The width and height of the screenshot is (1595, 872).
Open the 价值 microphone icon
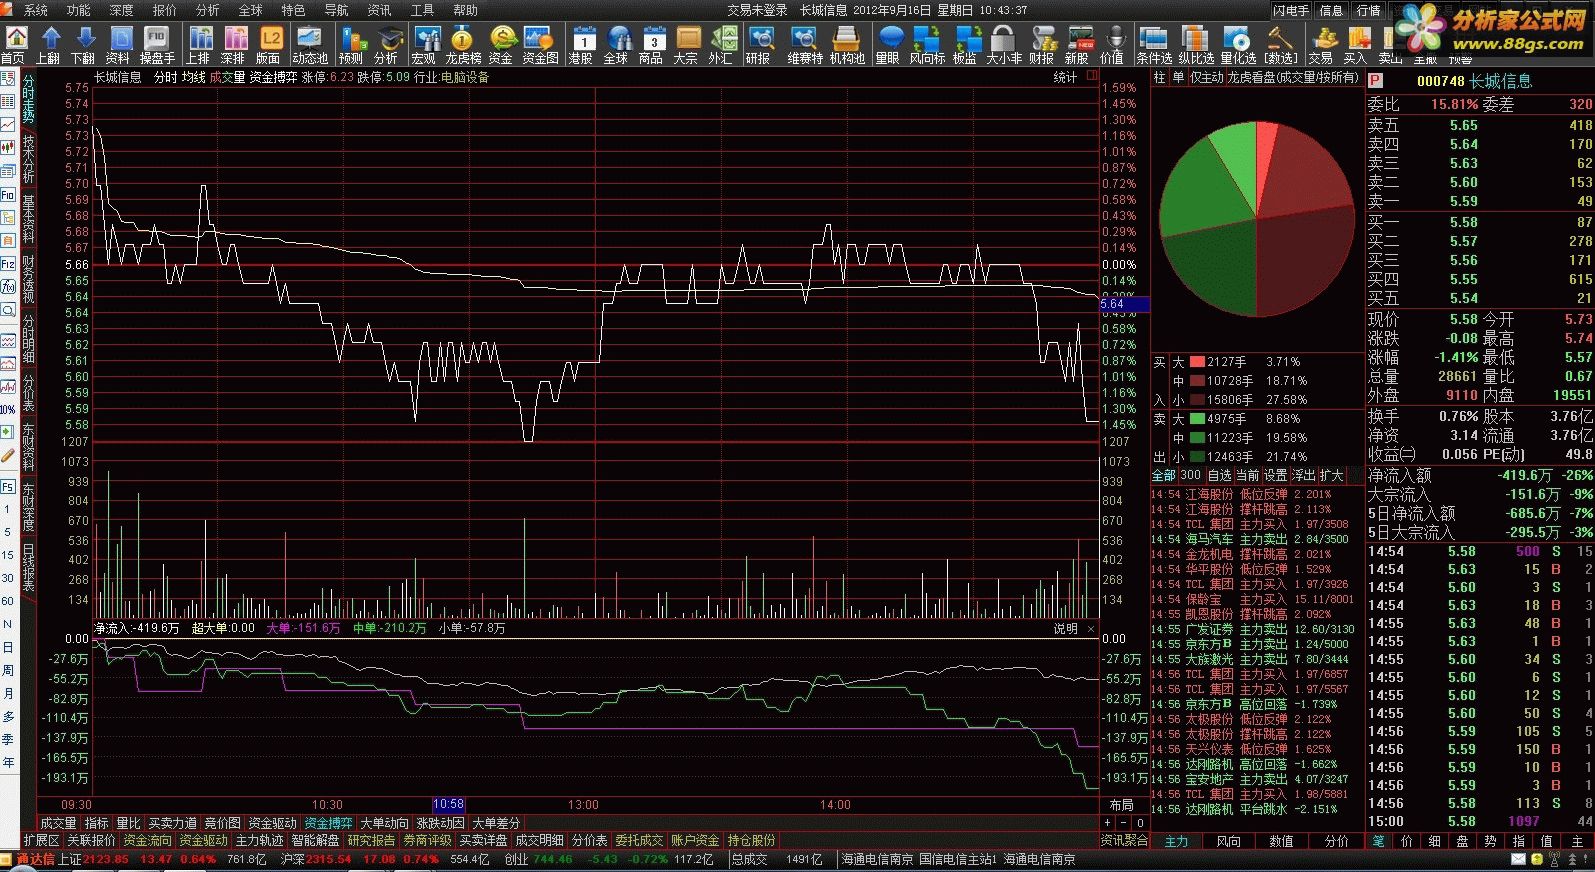point(1112,45)
